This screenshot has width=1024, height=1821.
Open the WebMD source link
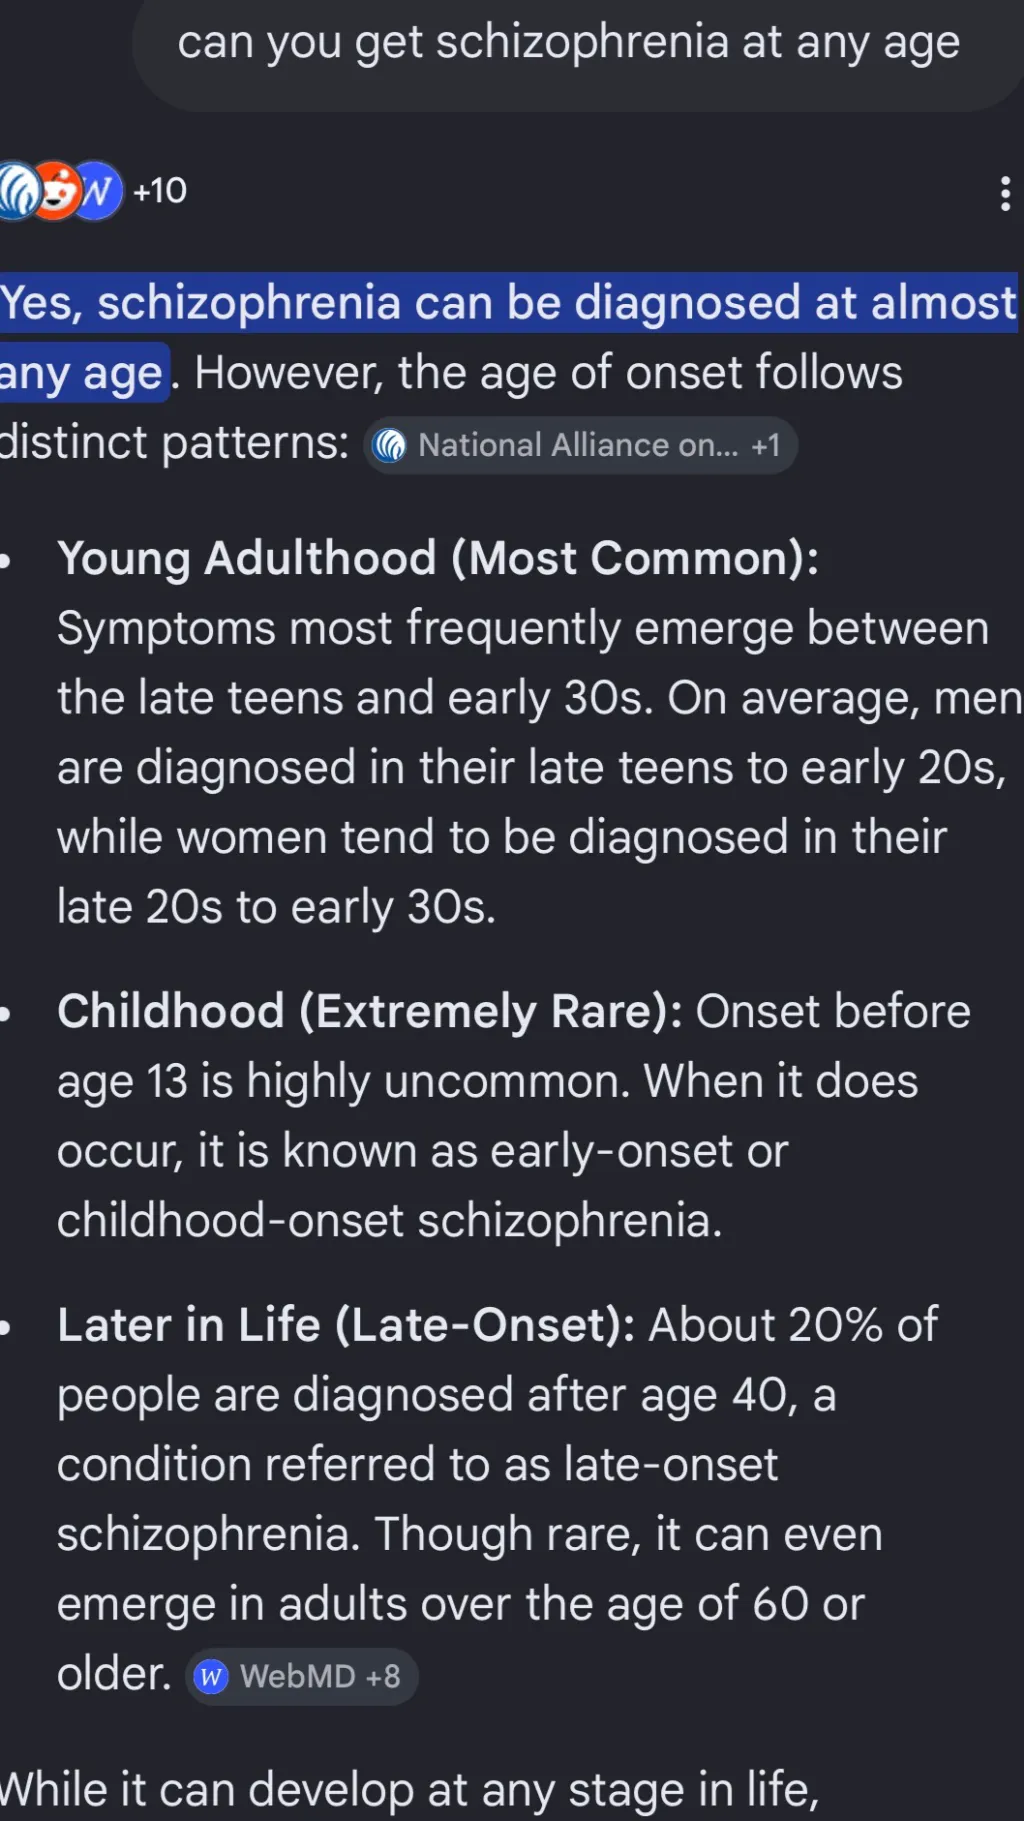click(x=302, y=1676)
